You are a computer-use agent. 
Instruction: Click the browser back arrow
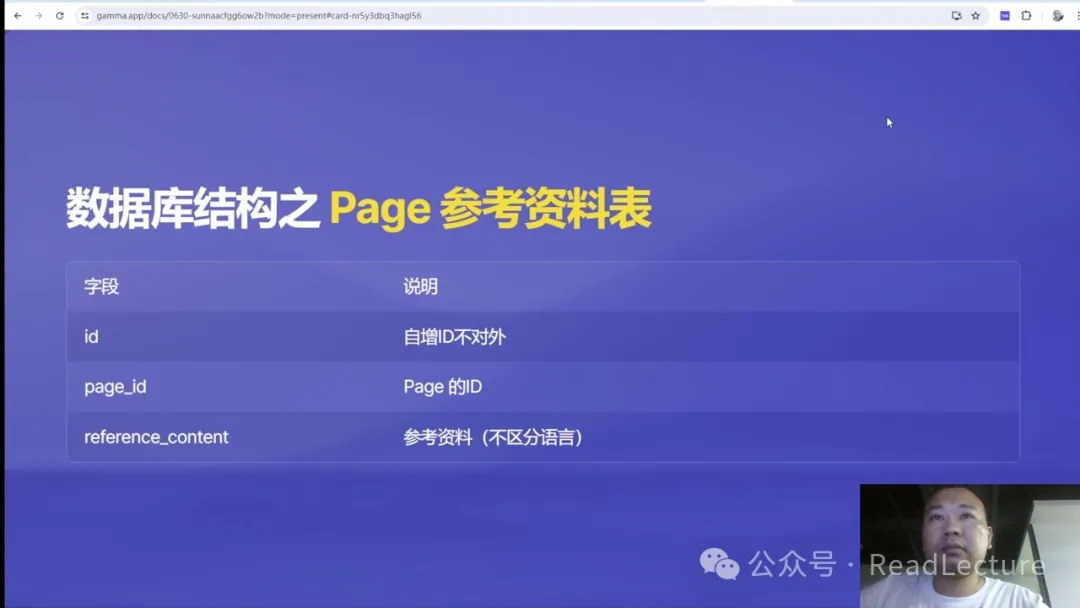(17, 16)
